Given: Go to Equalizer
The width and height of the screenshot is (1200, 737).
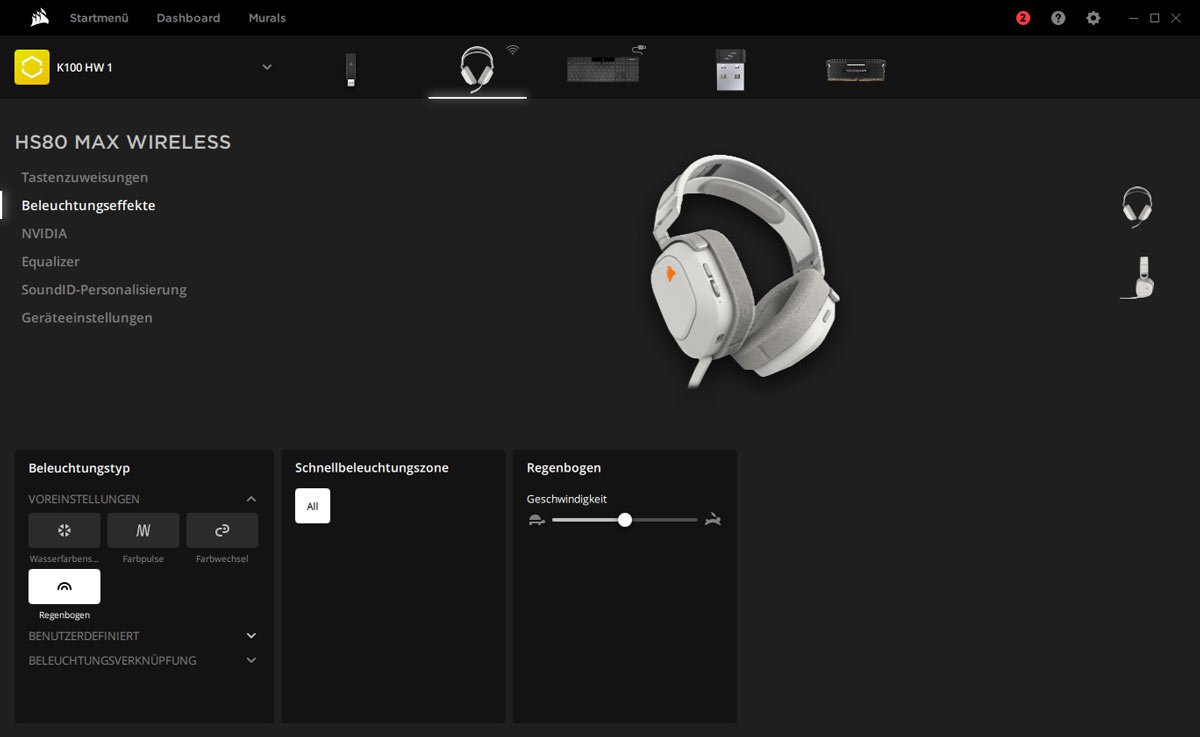Looking at the screenshot, I should point(50,261).
